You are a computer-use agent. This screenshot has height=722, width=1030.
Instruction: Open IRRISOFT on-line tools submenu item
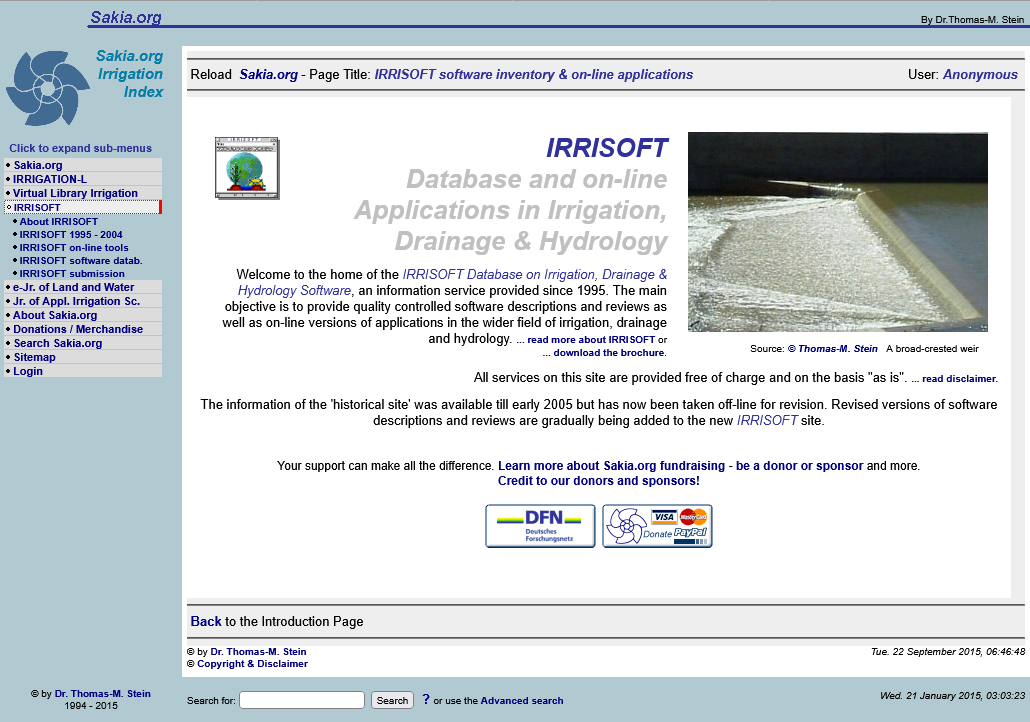pyautogui.click(x=74, y=248)
